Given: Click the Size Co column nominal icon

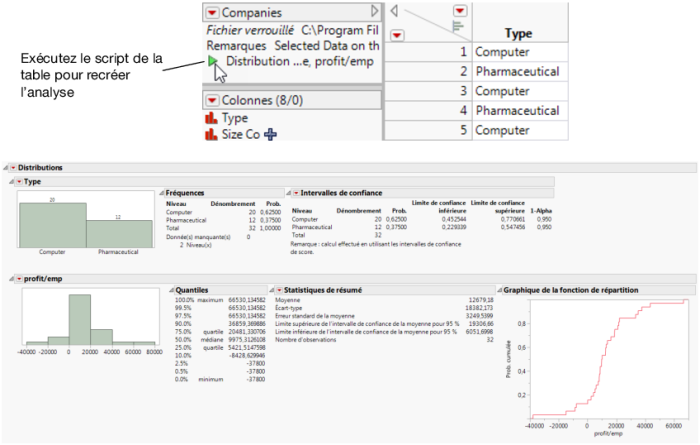Looking at the screenshot, I should [211, 135].
